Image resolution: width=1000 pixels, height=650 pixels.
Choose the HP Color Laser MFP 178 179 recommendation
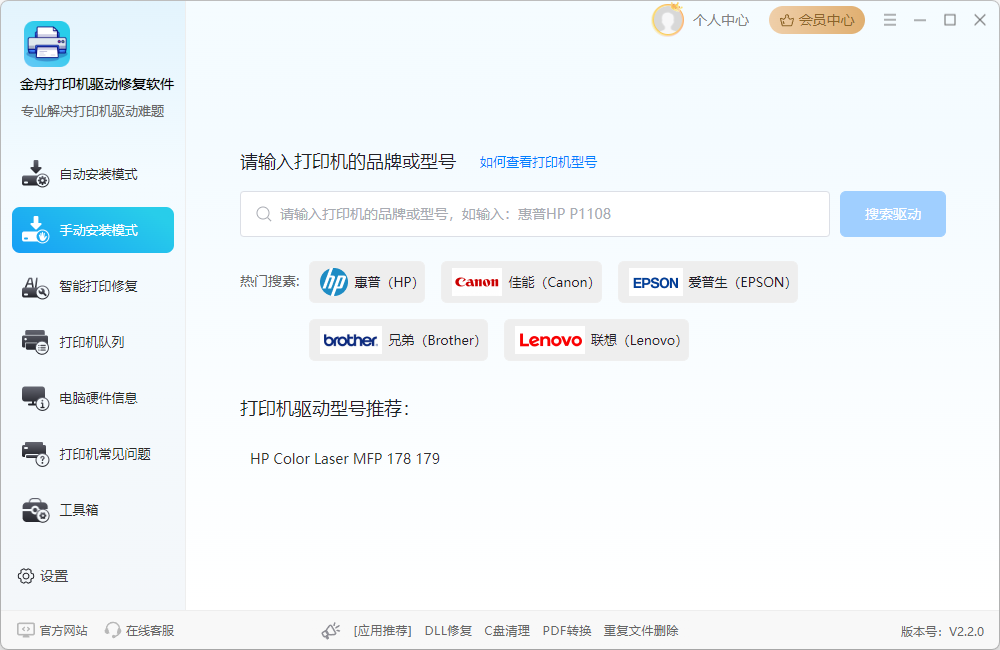(345, 459)
